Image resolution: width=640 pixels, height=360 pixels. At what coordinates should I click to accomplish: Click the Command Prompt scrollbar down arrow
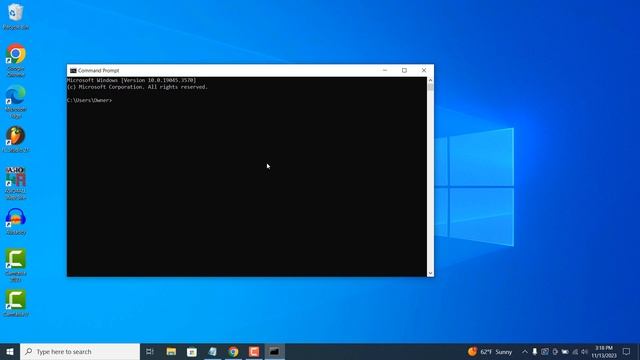(430, 273)
